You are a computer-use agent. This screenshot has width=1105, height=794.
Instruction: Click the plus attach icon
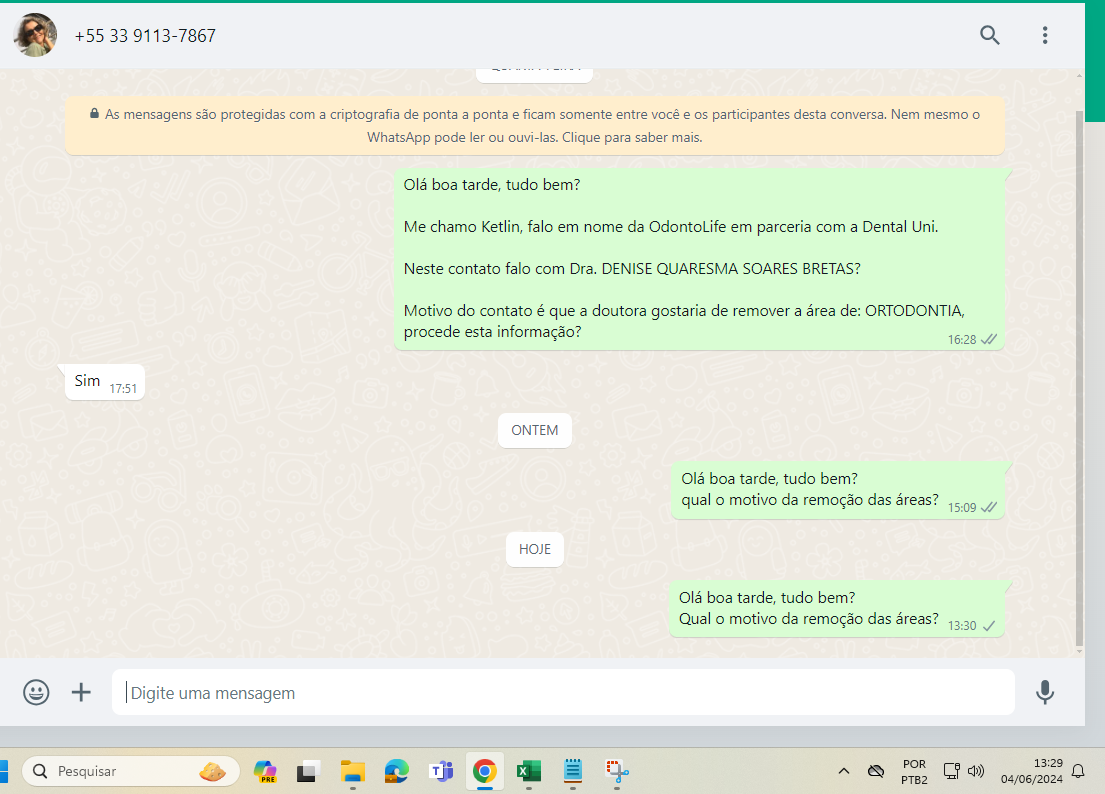[81, 692]
